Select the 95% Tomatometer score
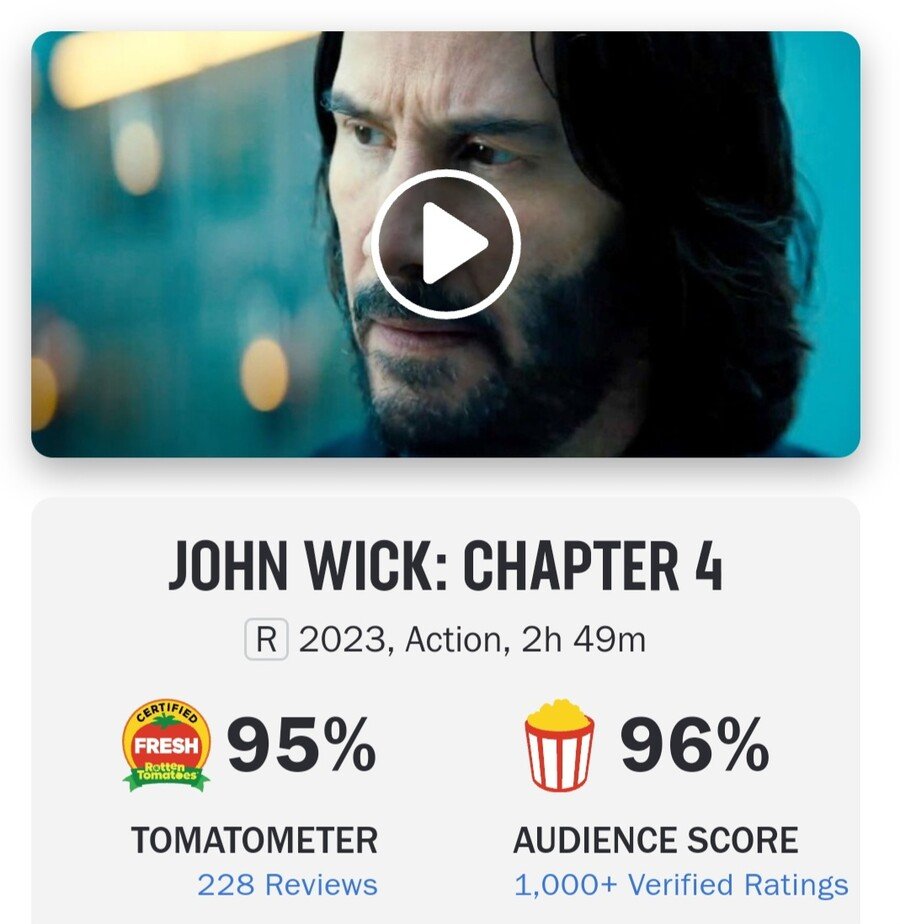This screenshot has width=900, height=924. click(x=301, y=744)
